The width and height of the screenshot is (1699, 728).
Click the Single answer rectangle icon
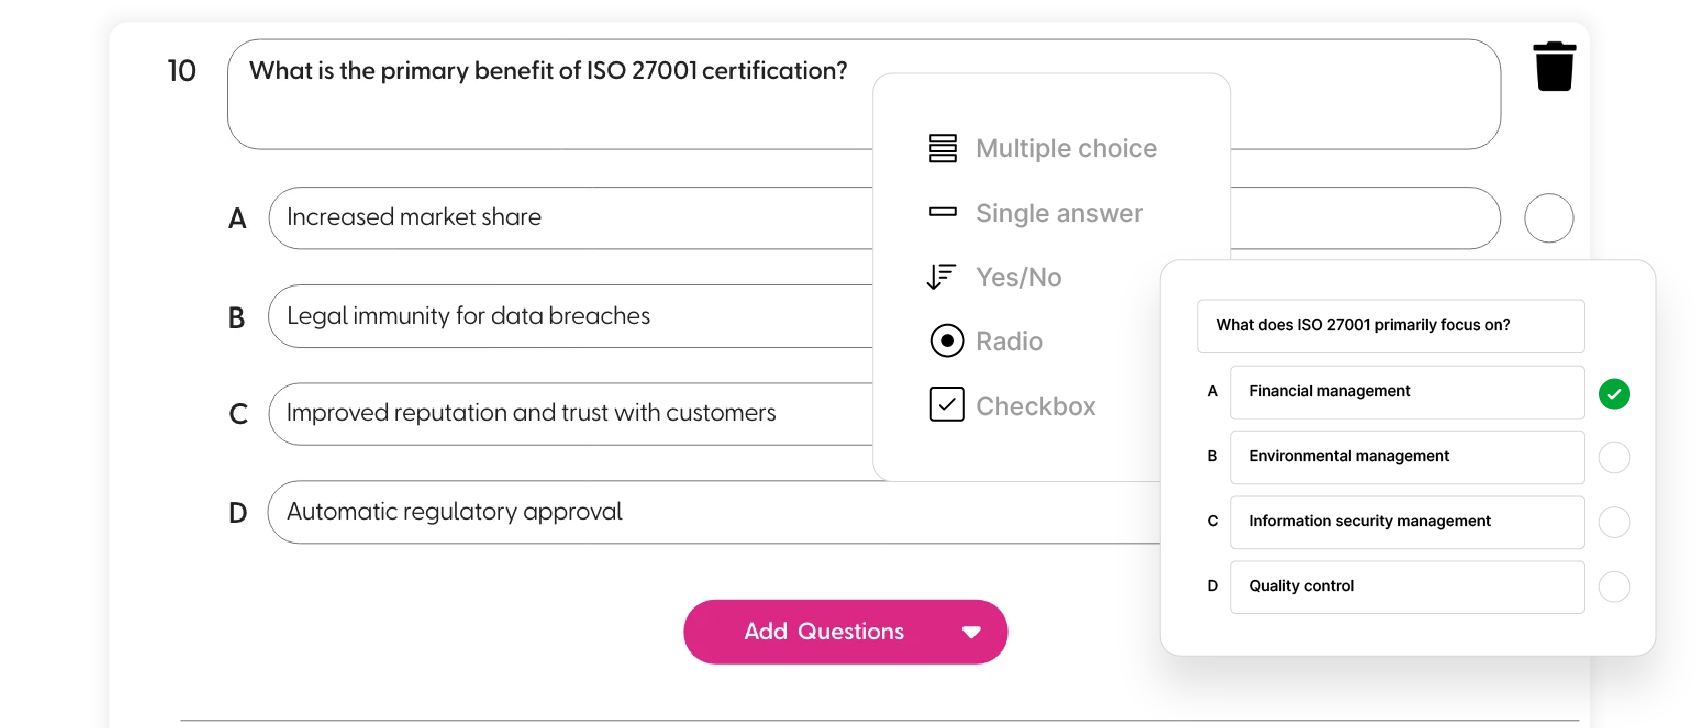(942, 212)
